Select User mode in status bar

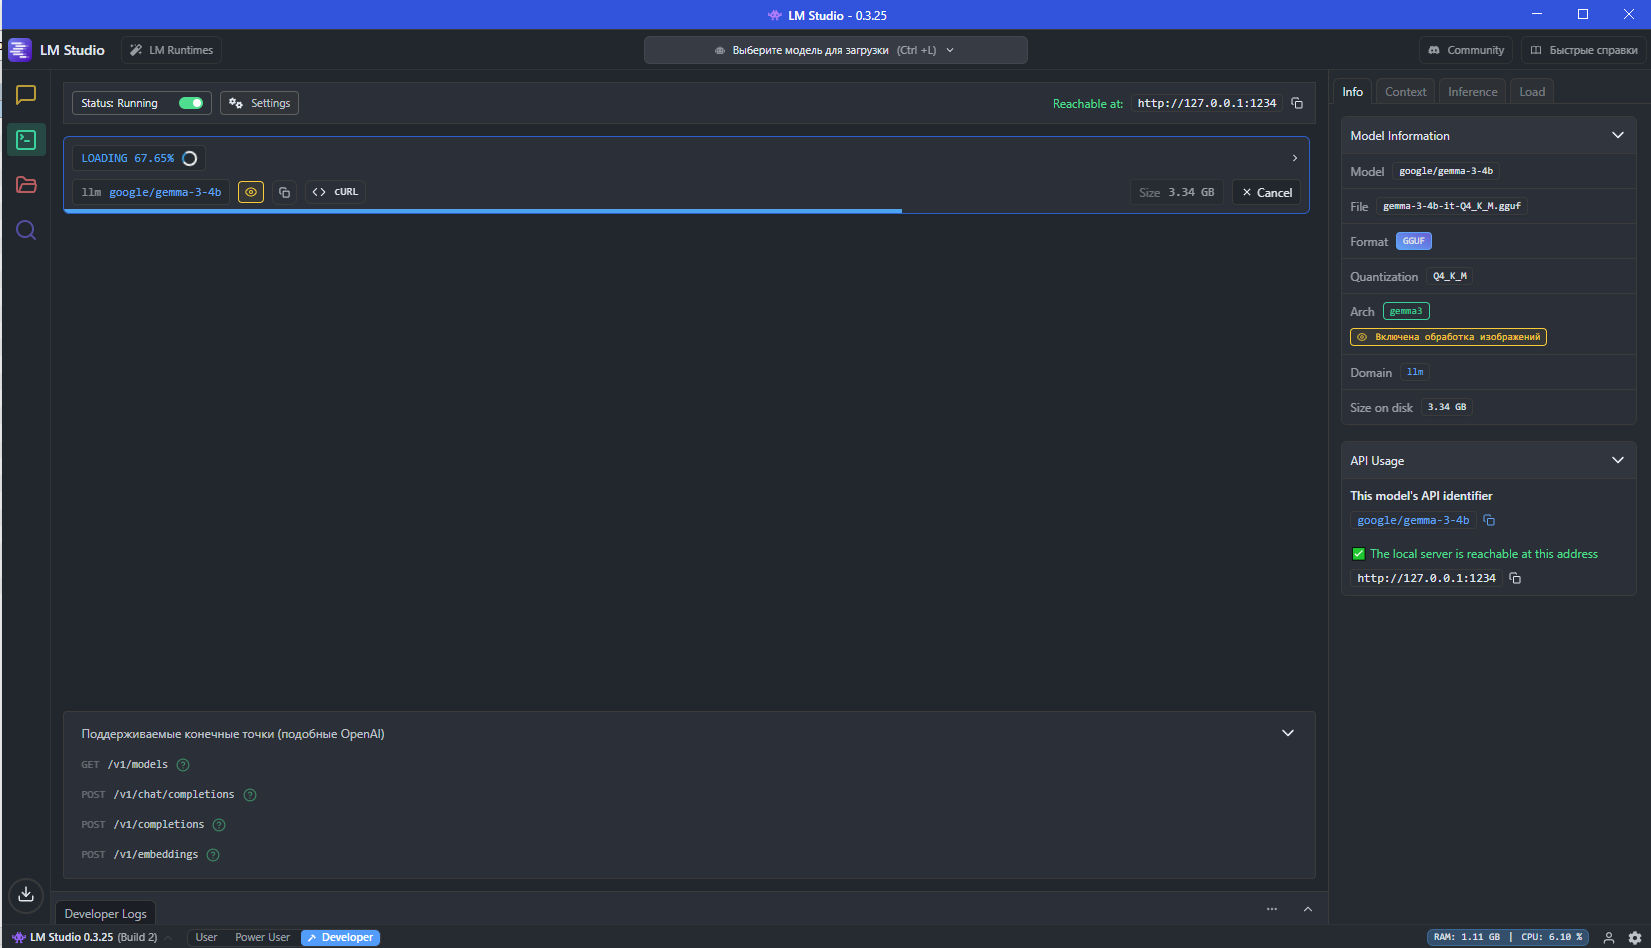pos(206,938)
